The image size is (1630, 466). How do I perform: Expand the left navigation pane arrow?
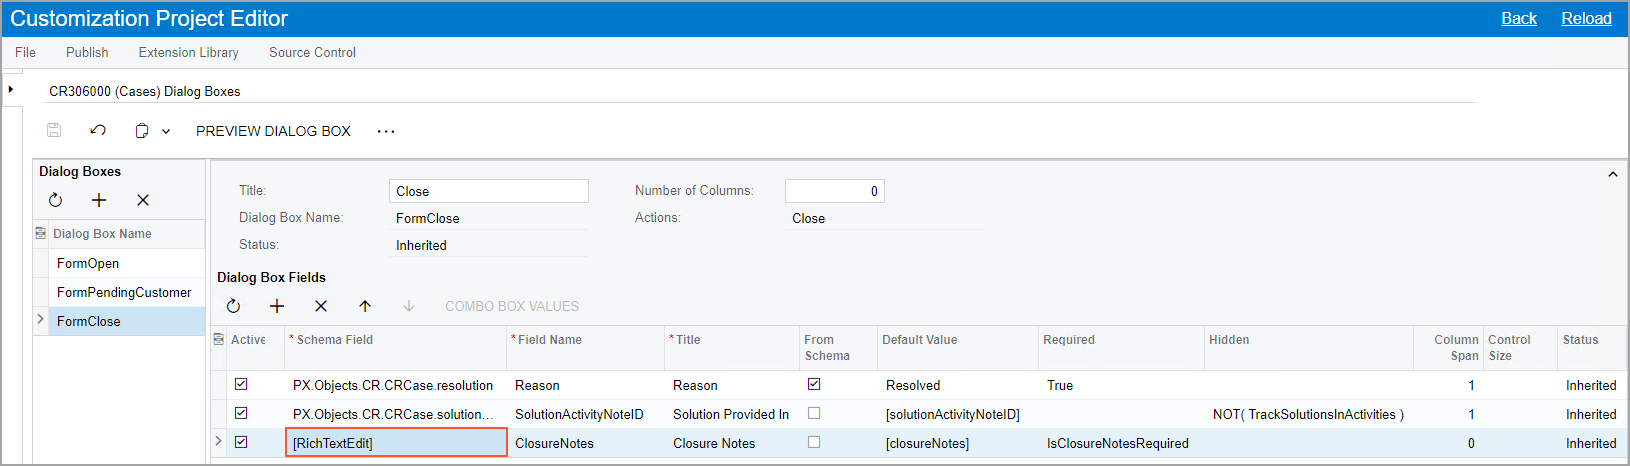[11, 89]
